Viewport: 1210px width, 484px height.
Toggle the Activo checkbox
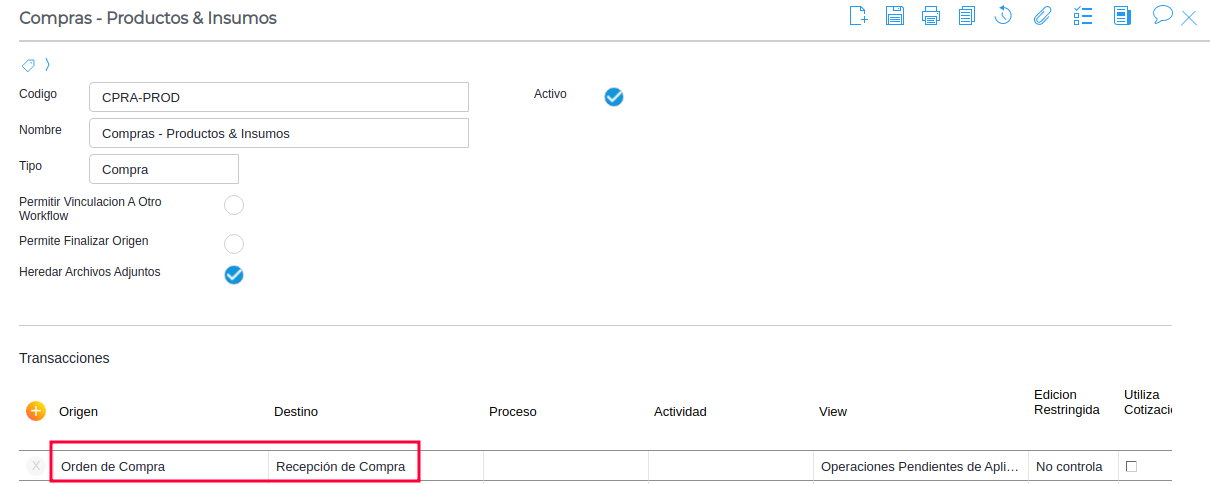614,96
